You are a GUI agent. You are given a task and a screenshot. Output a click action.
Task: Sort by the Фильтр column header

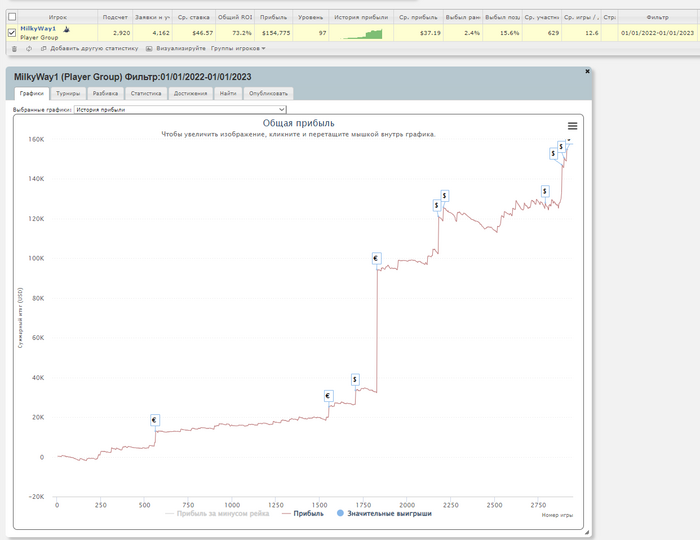658,17
